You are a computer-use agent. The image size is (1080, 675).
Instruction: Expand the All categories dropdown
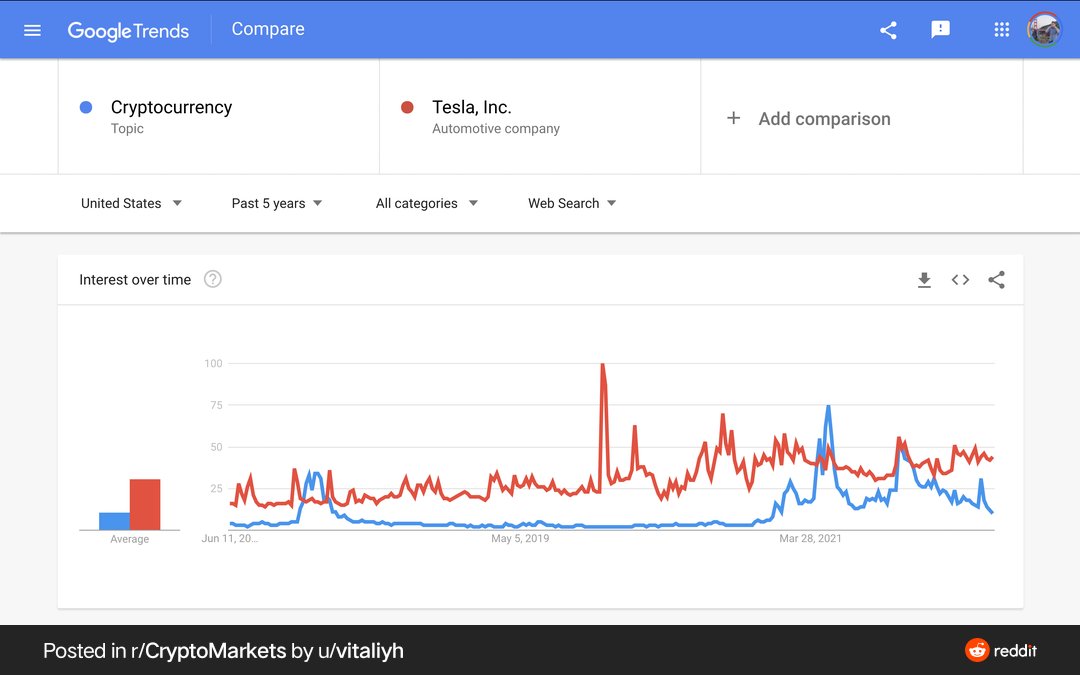pos(426,203)
